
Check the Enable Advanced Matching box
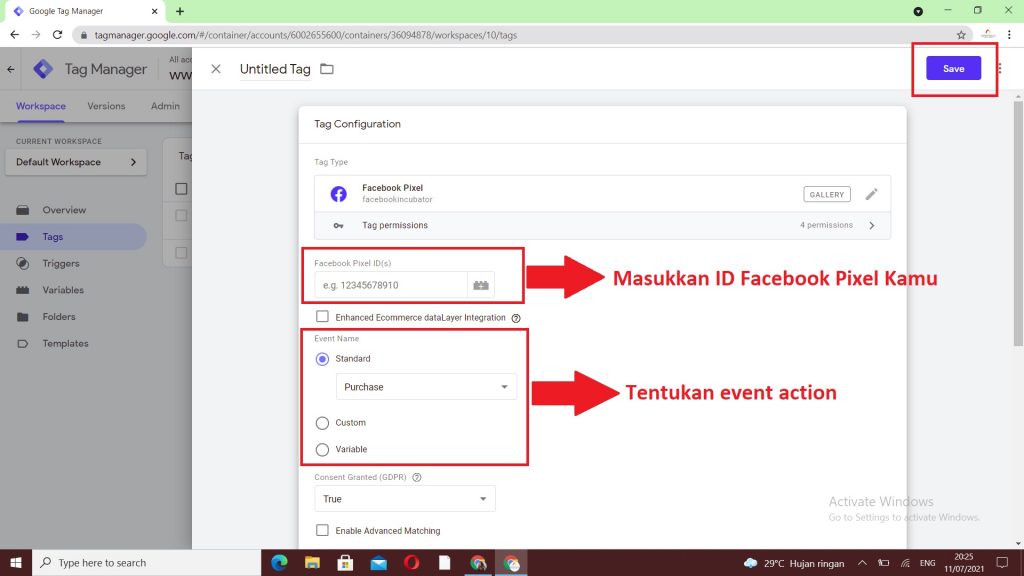pyautogui.click(x=323, y=531)
